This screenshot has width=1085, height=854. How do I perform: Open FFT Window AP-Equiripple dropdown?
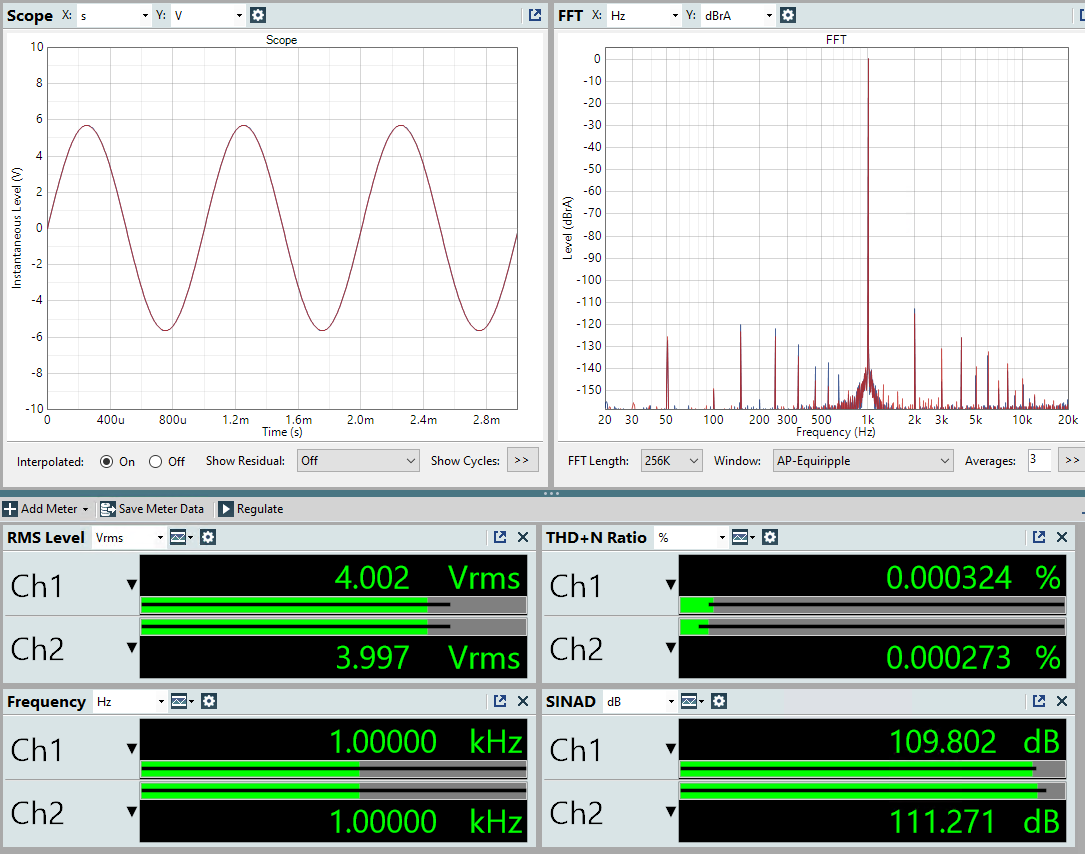pyautogui.click(x=863, y=461)
